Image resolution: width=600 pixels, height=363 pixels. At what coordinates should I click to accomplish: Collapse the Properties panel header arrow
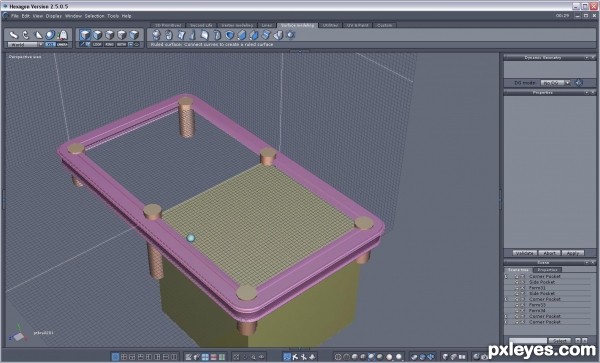pyautogui.click(x=587, y=93)
